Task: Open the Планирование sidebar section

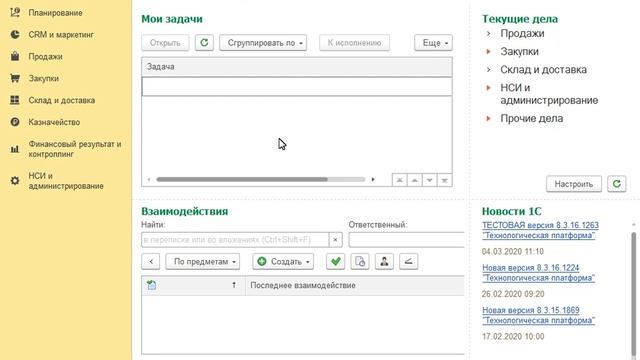Action: pos(56,13)
